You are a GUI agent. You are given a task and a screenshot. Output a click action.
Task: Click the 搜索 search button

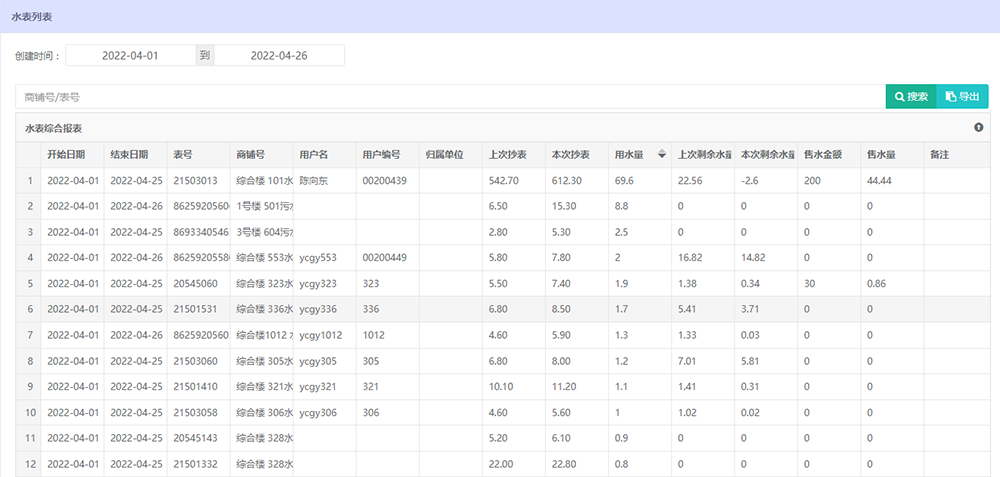pyautogui.click(x=911, y=97)
